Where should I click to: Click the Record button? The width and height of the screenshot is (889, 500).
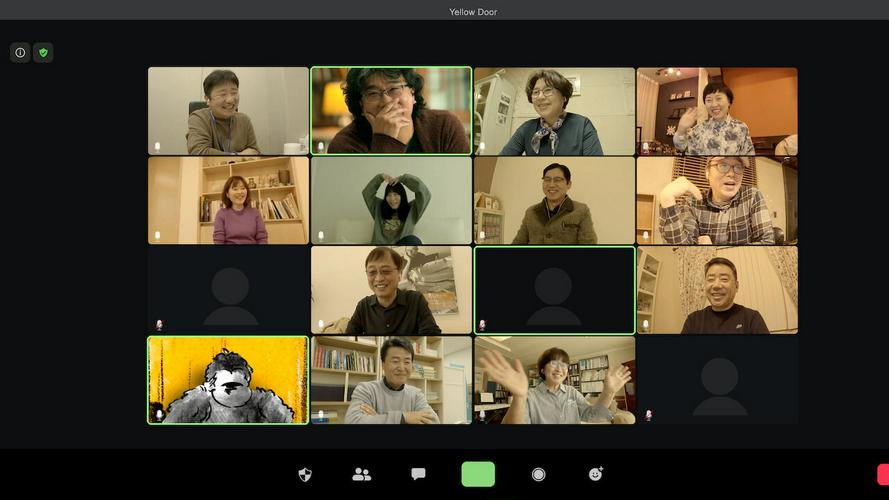[538, 474]
